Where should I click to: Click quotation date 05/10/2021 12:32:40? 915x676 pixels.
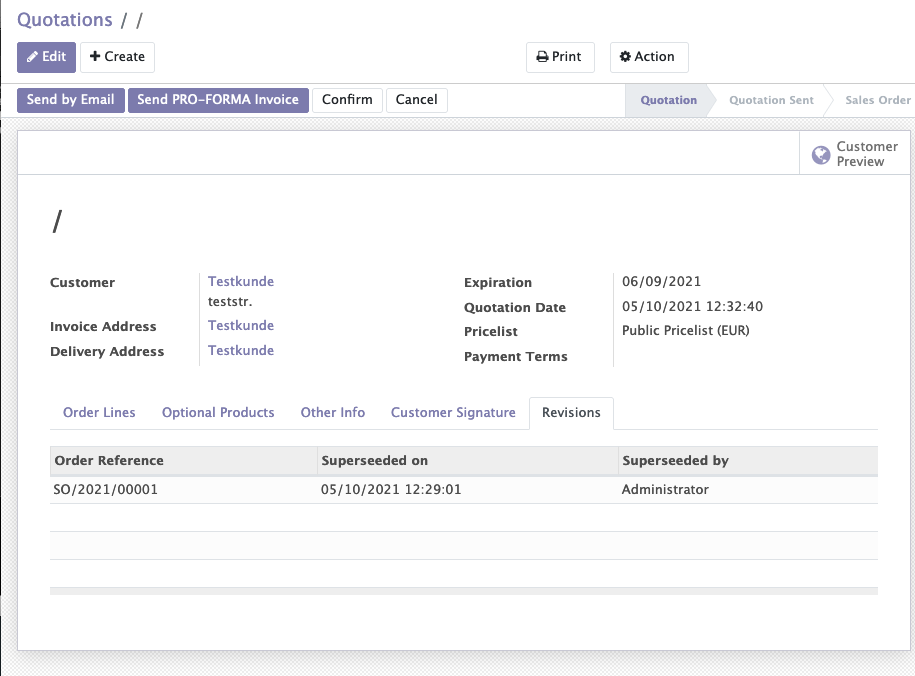(x=692, y=306)
